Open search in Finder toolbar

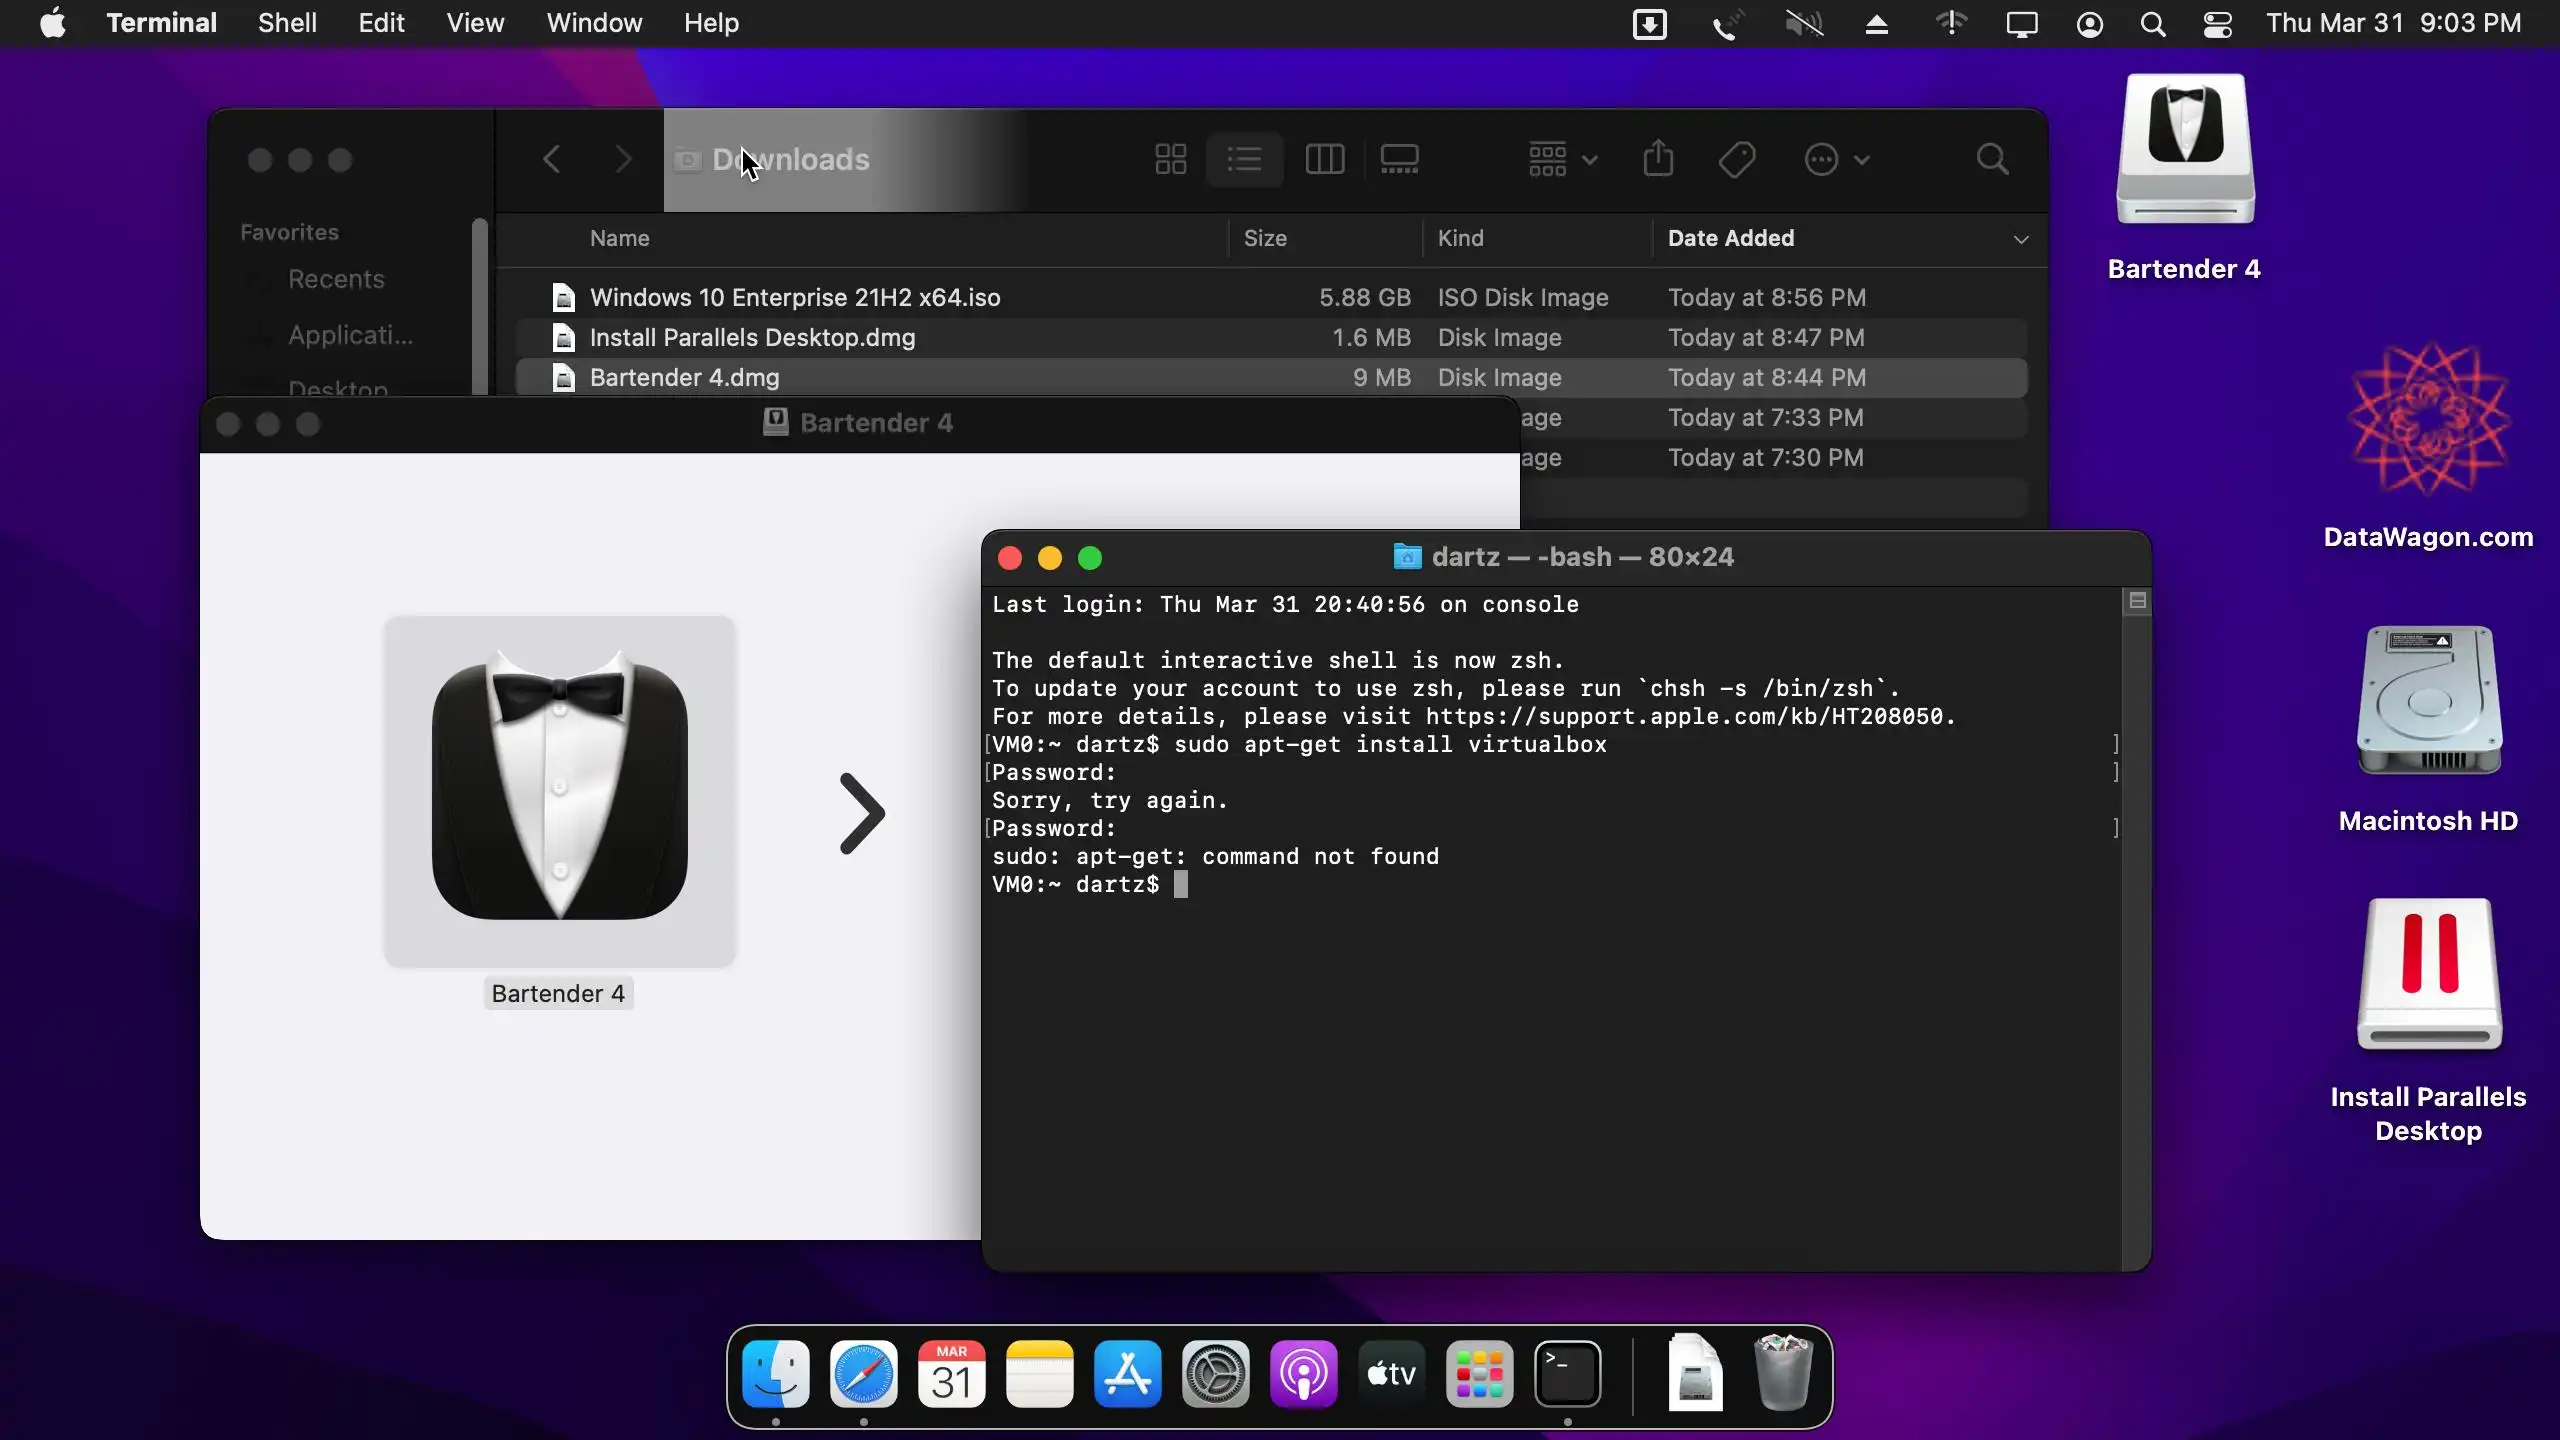click(x=1992, y=159)
